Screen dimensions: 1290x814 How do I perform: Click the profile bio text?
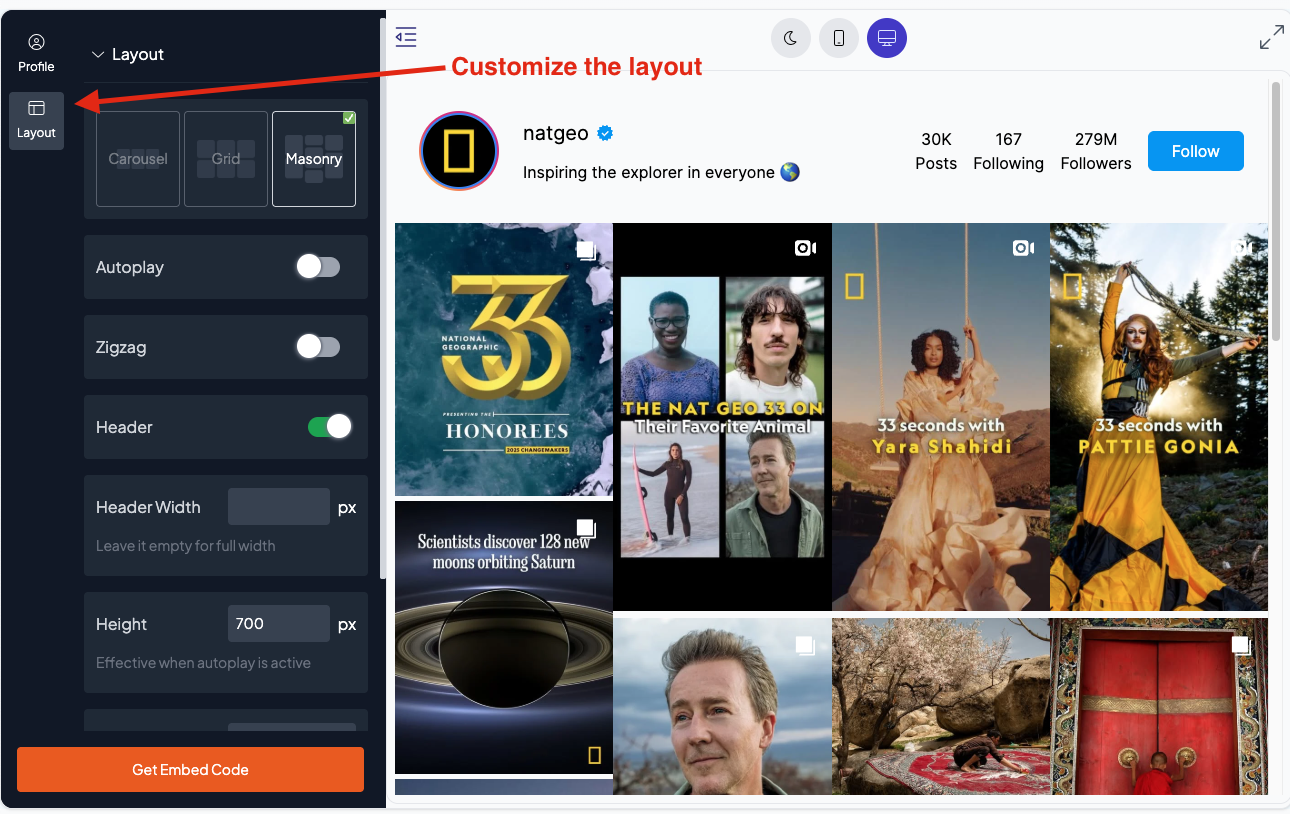coord(661,173)
